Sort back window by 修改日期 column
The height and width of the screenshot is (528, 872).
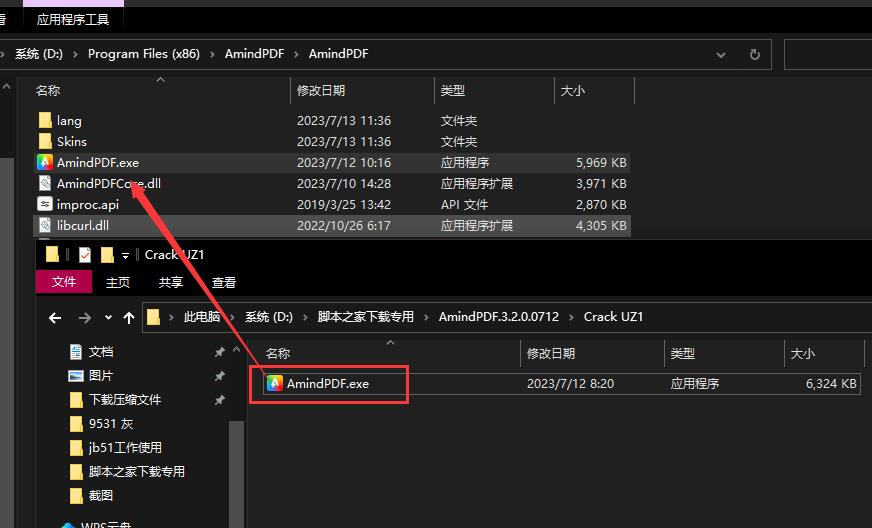pyautogui.click(x=321, y=91)
